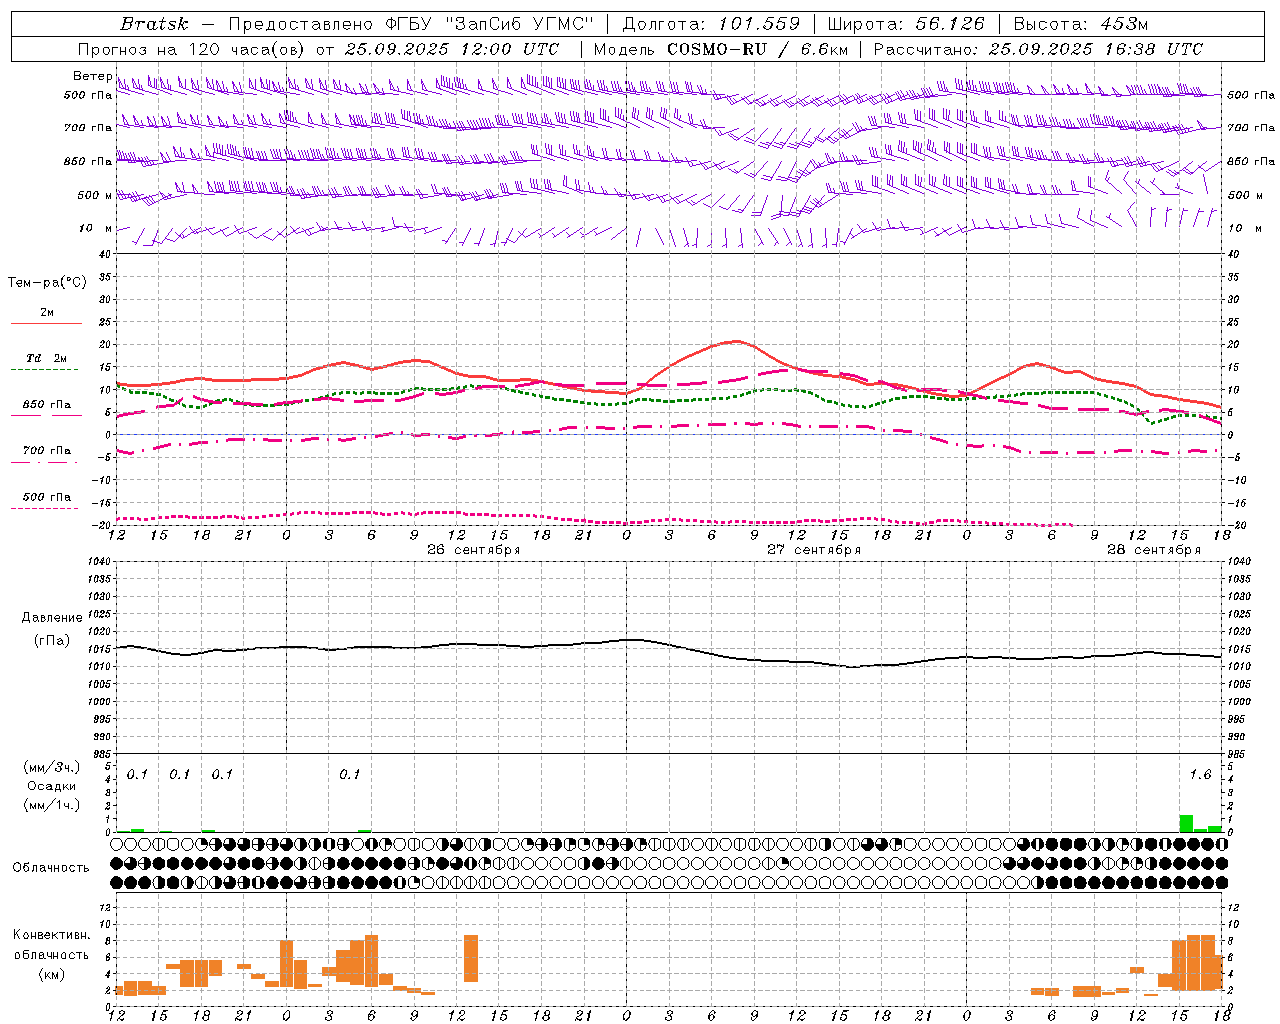The height and width of the screenshot is (1024, 1280).
Task: Click the 'Облачность' cloud cover label
Action: click(x=51, y=868)
